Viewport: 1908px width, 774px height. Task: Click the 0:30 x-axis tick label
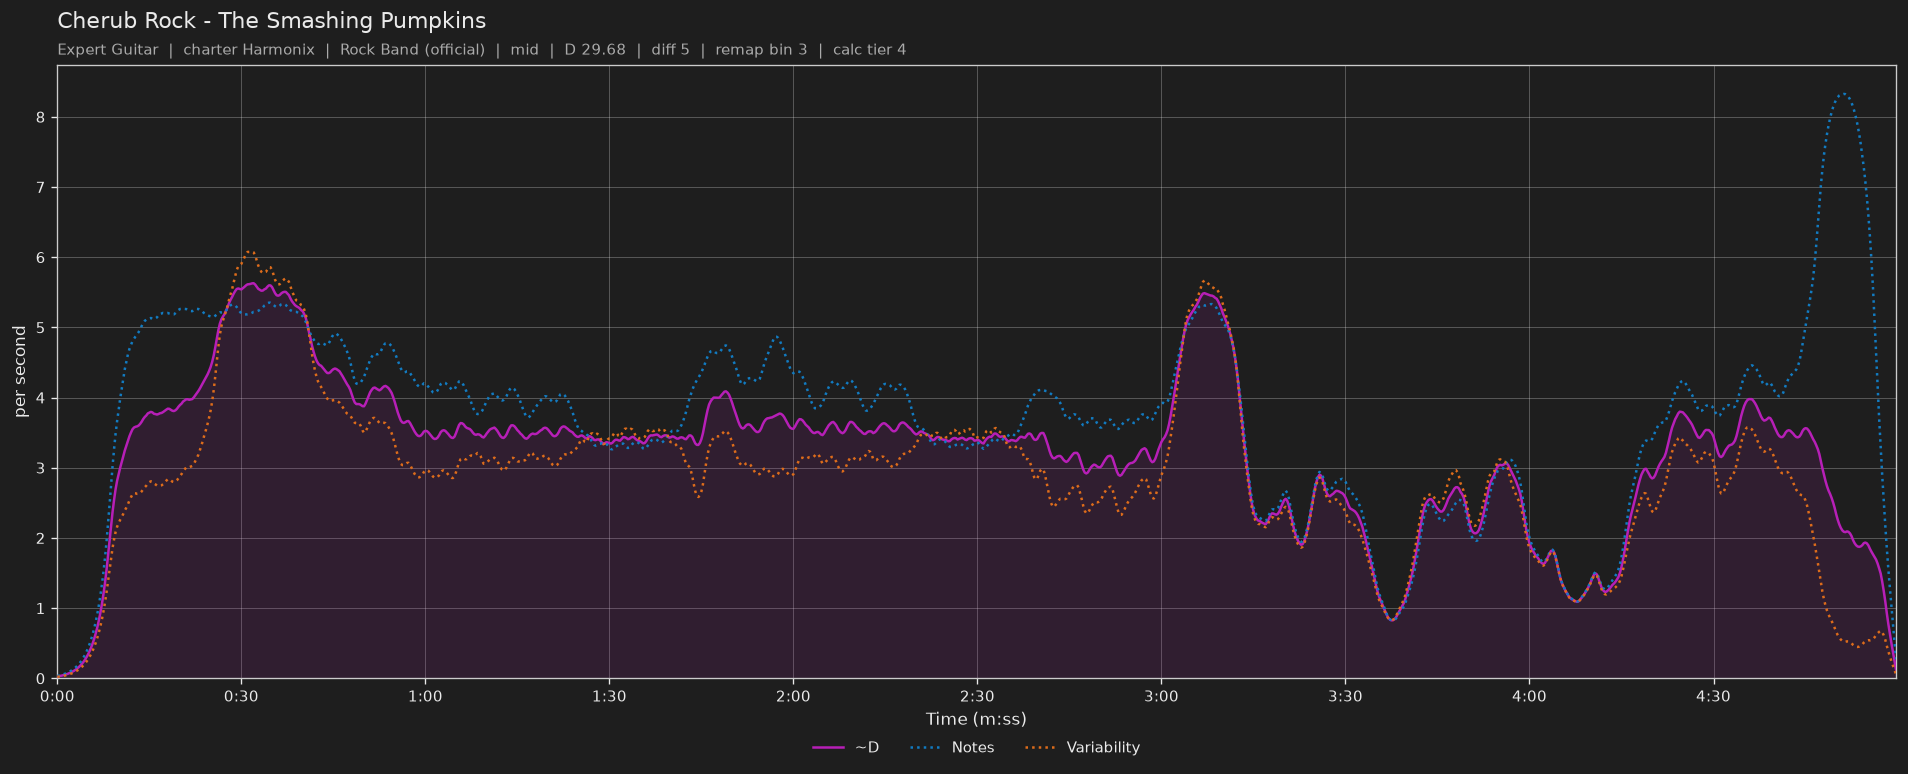tap(241, 696)
